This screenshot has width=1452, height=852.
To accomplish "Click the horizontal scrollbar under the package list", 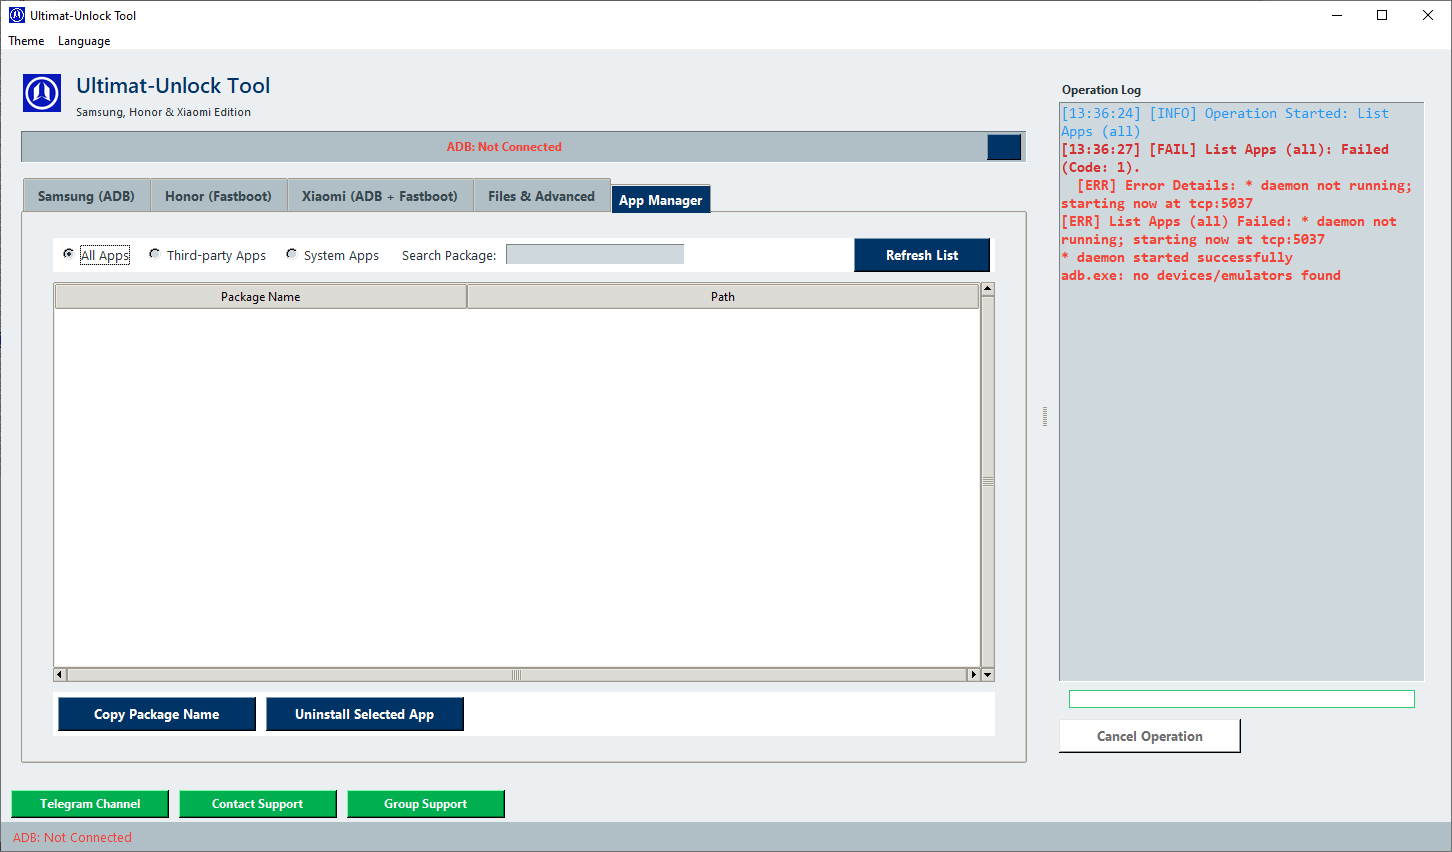I will tap(516, 674).
